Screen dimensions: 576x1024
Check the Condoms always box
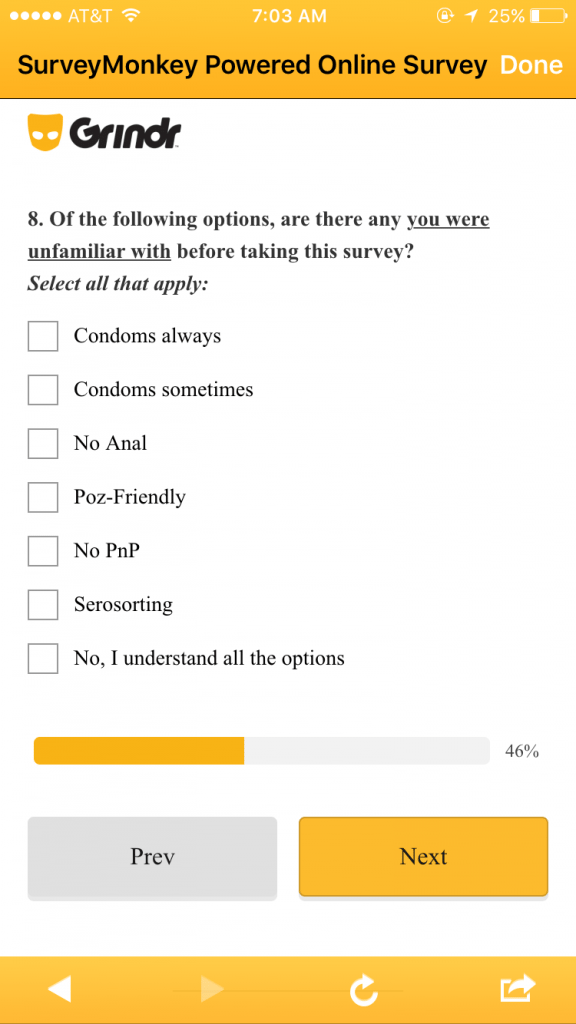(43, 336)
